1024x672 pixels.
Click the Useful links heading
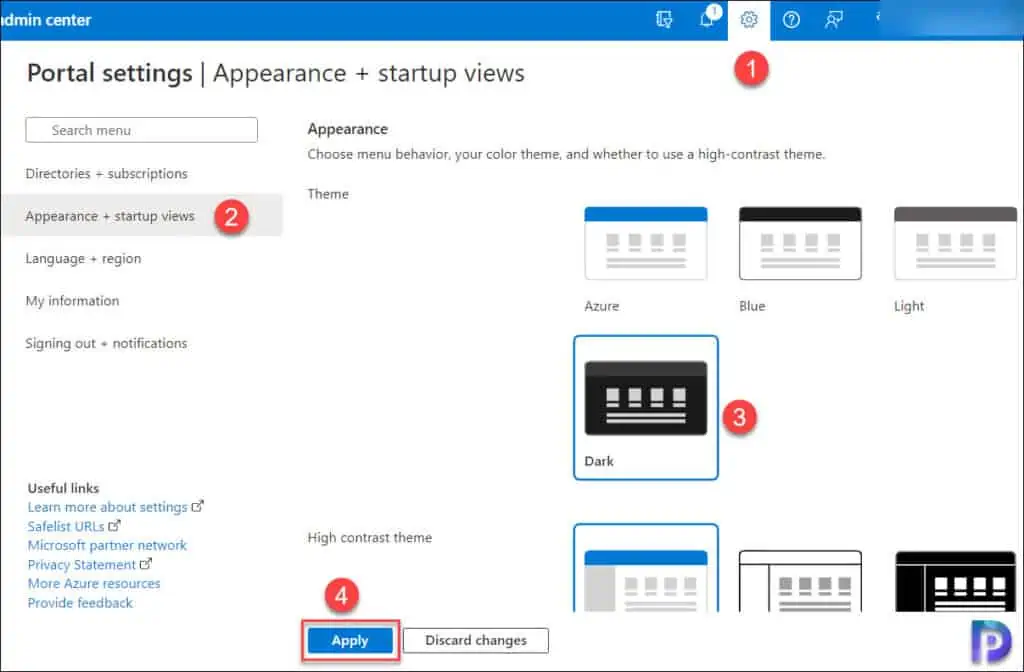63,488
